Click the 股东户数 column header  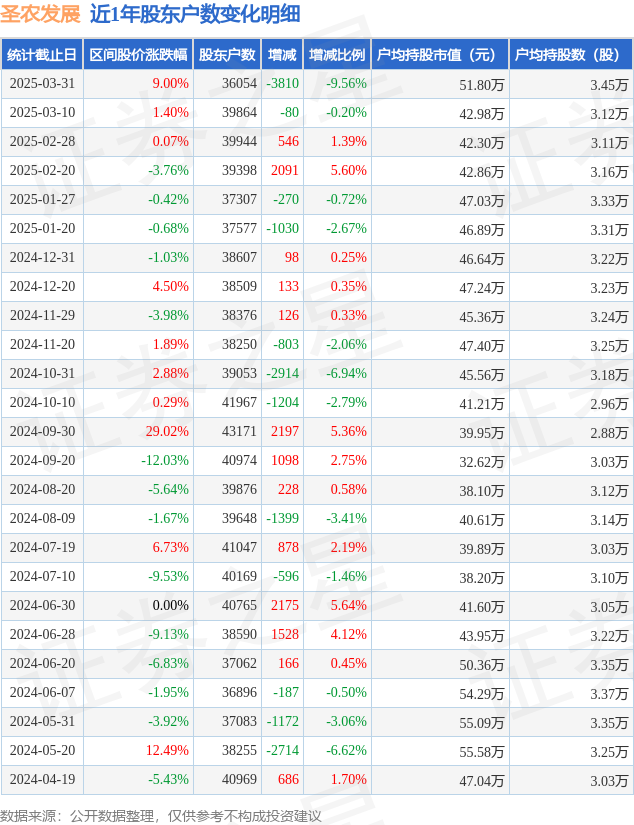click(x=226, y=55)
